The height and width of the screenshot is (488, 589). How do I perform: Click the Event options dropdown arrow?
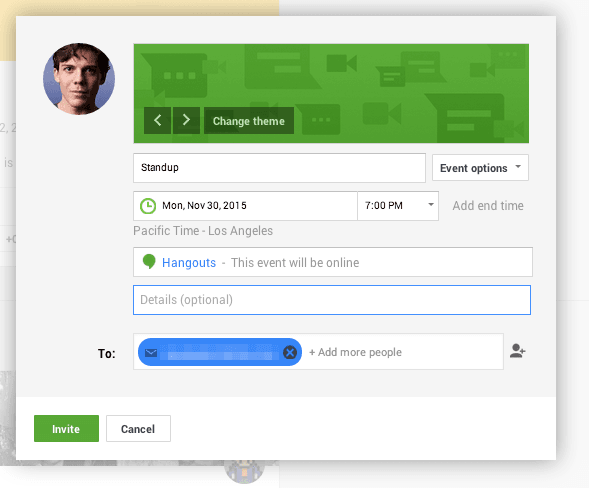[x=518, y=166]
